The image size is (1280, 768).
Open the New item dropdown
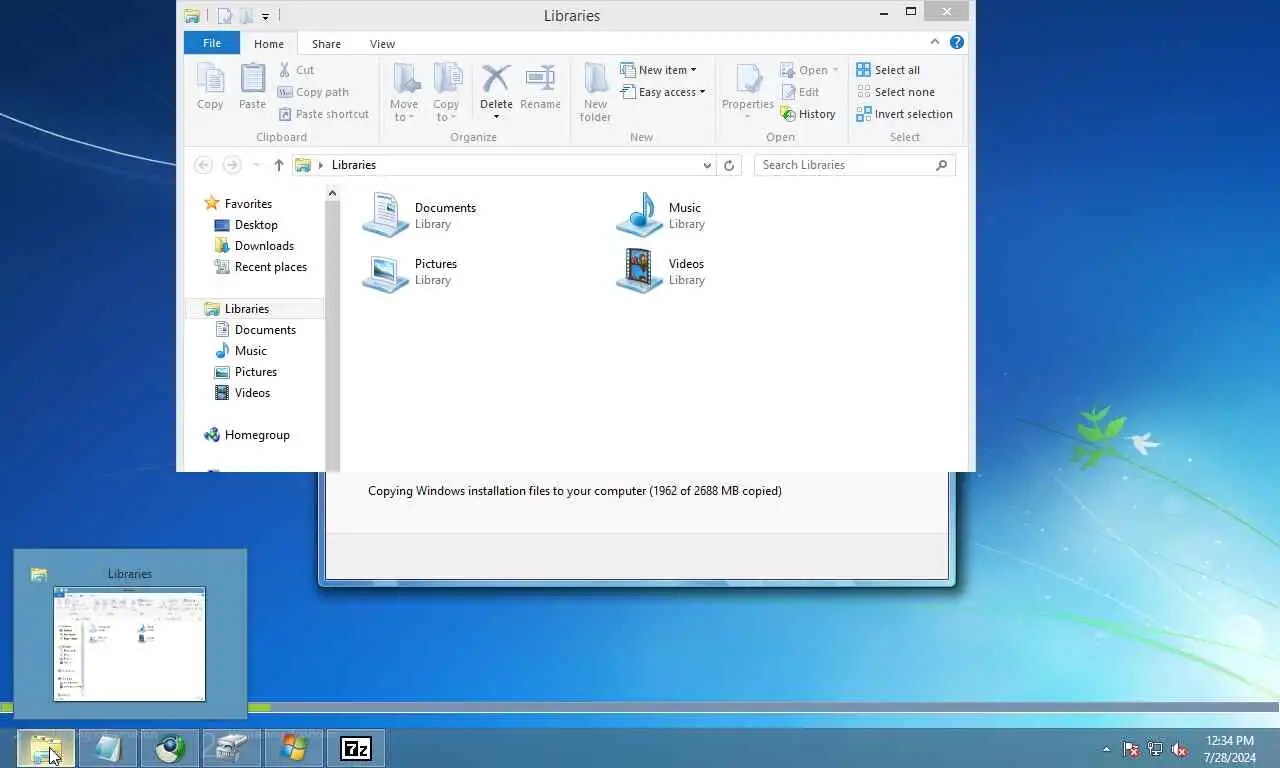pyautogui.click(x=658, y=70)
